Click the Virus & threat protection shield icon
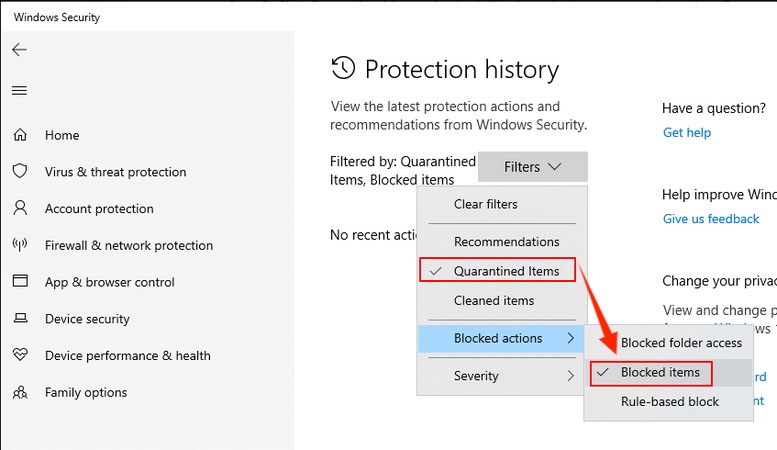The height and width of the screenshot is (450, 777). 20,172
